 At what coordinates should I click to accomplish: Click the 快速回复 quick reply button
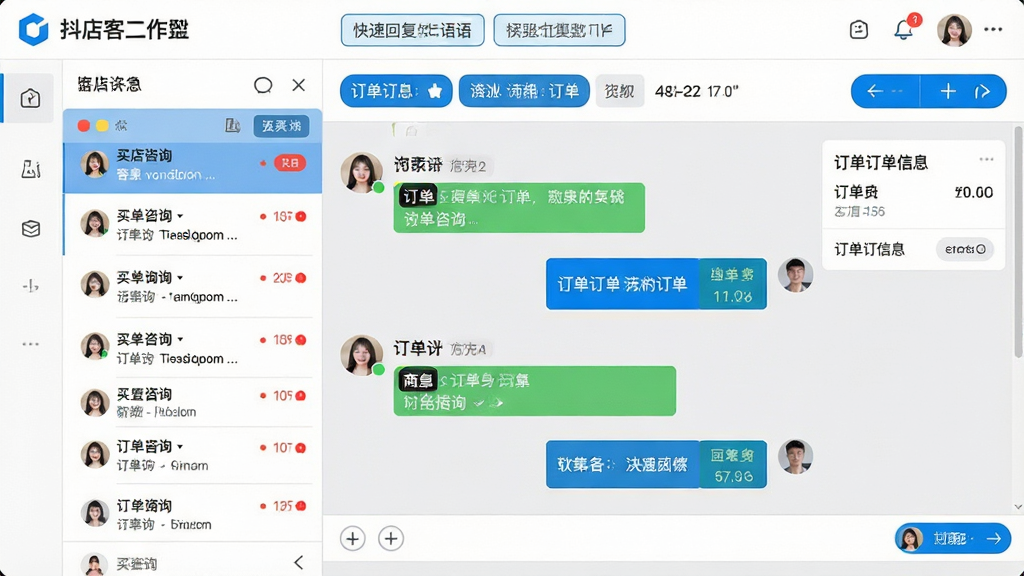pyautogui.click(x=412, y=30)
